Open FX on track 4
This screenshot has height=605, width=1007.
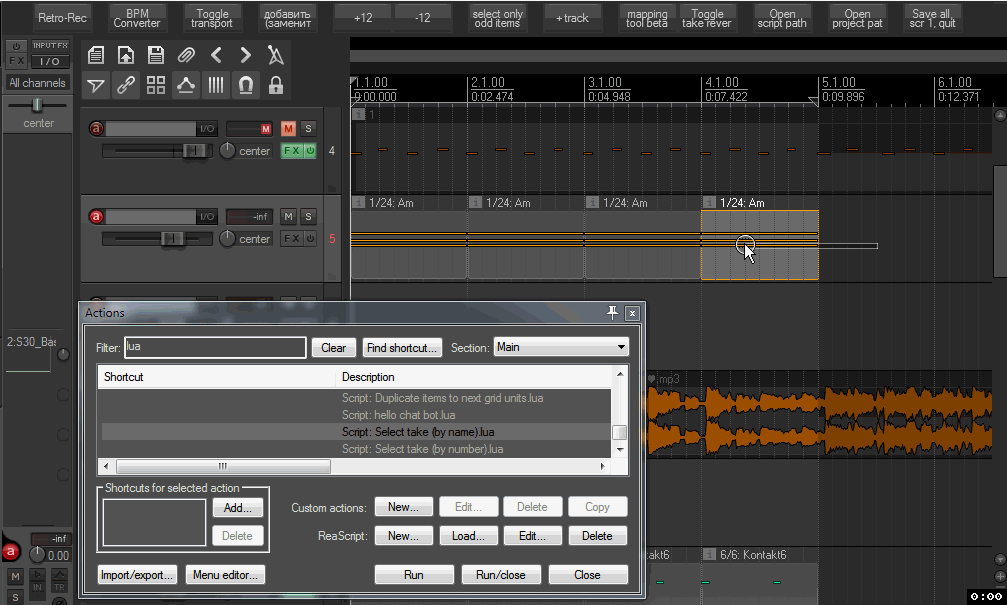292,151
